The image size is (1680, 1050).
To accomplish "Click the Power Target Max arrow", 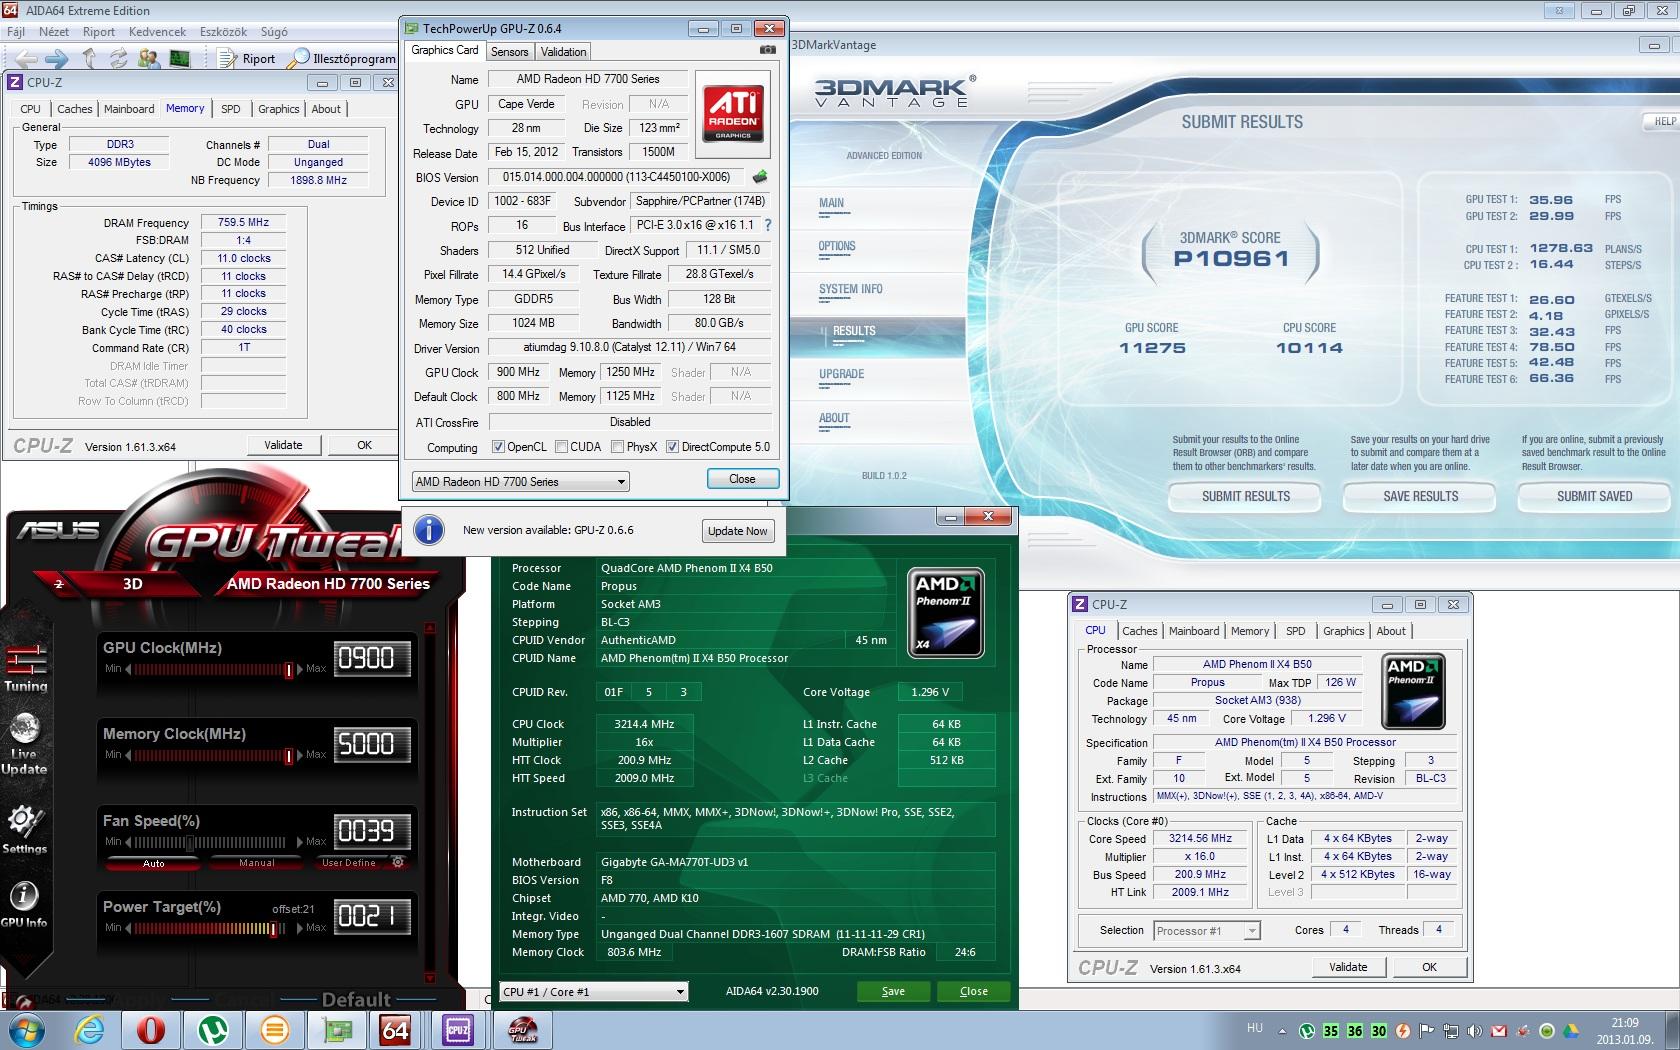I will [x=299, y=928].
